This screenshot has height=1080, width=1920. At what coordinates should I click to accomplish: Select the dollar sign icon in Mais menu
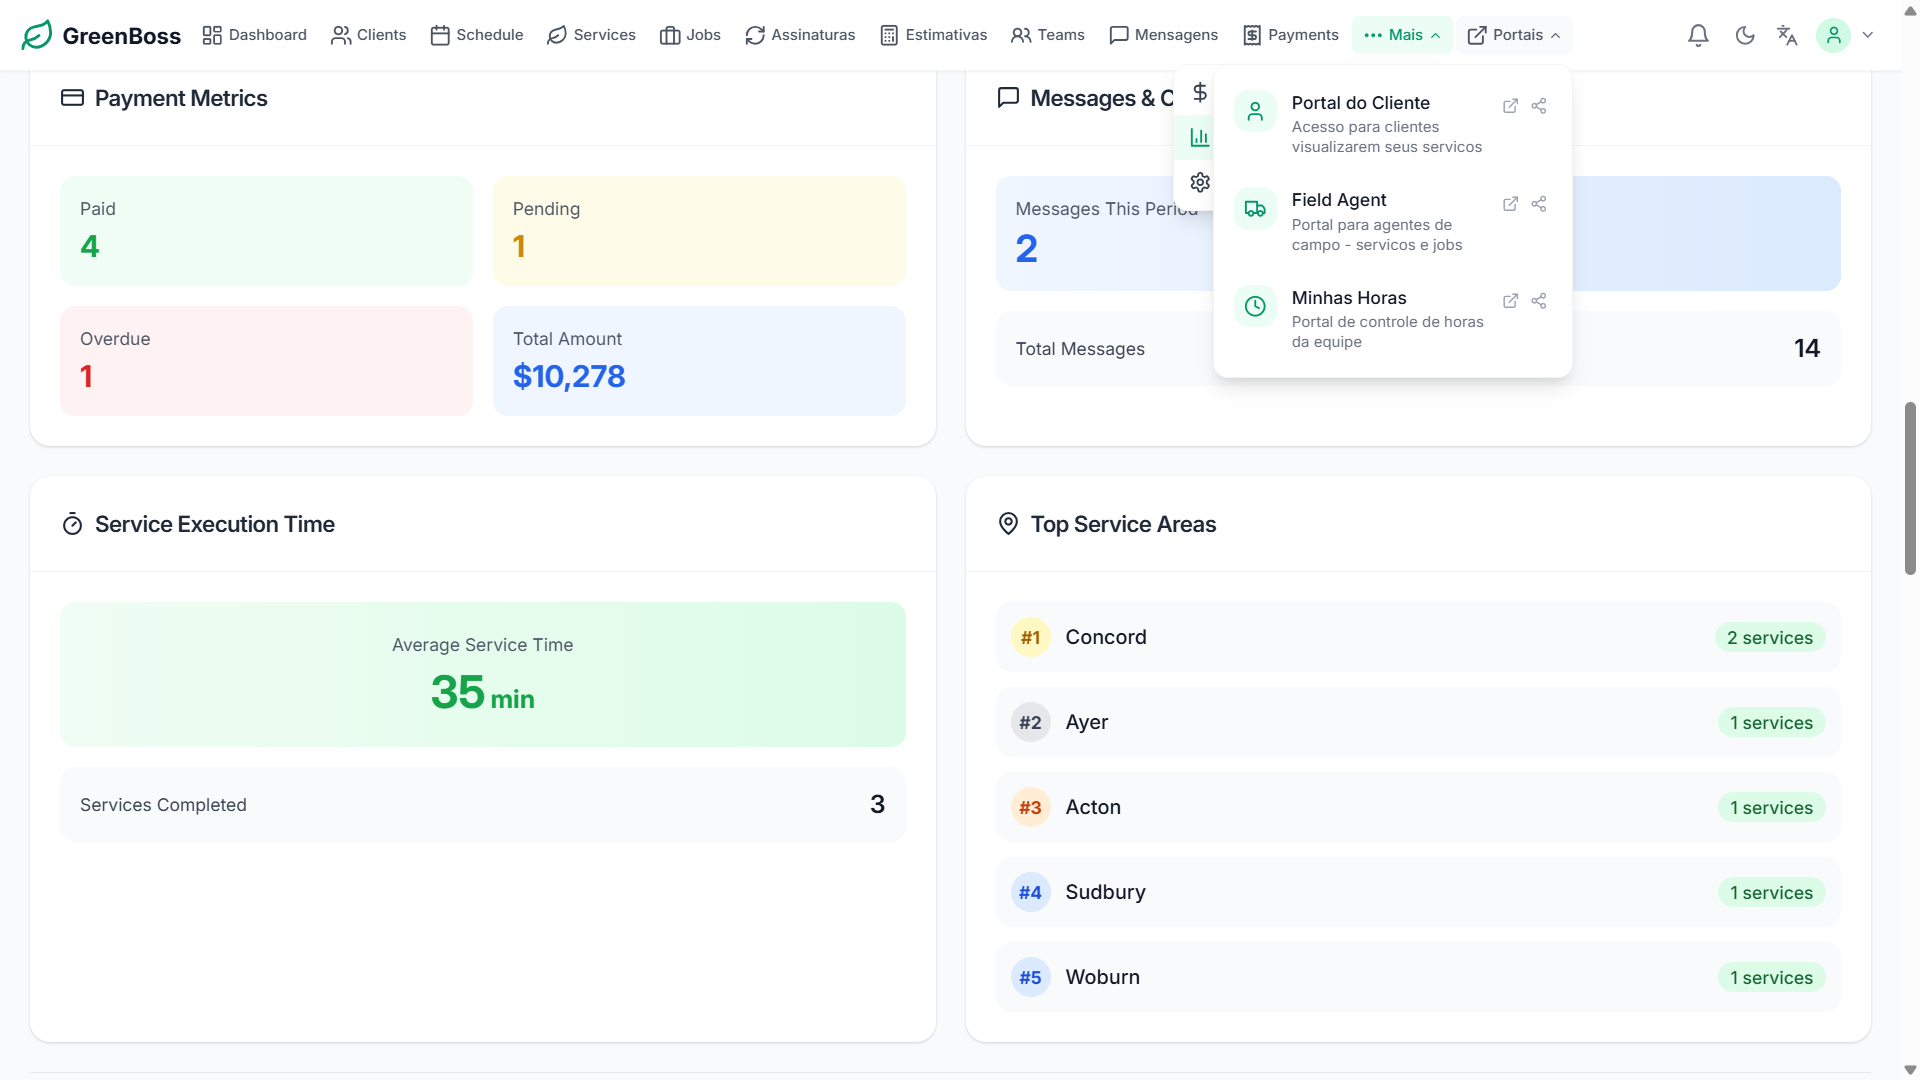(1200, 92)
